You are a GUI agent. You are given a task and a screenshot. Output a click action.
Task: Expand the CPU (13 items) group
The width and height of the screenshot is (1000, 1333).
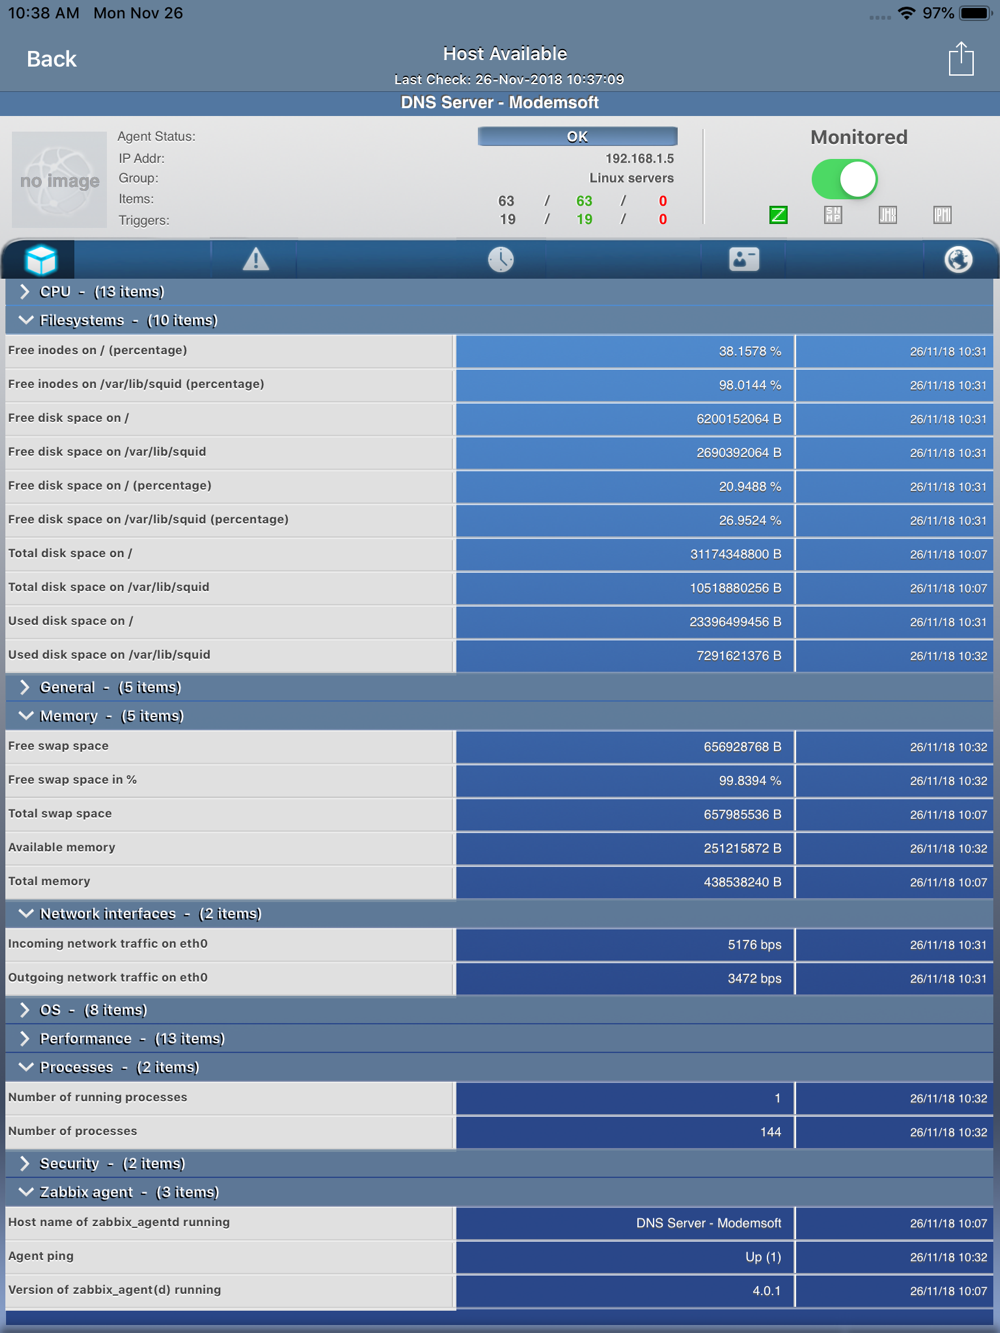pos(500,292)
